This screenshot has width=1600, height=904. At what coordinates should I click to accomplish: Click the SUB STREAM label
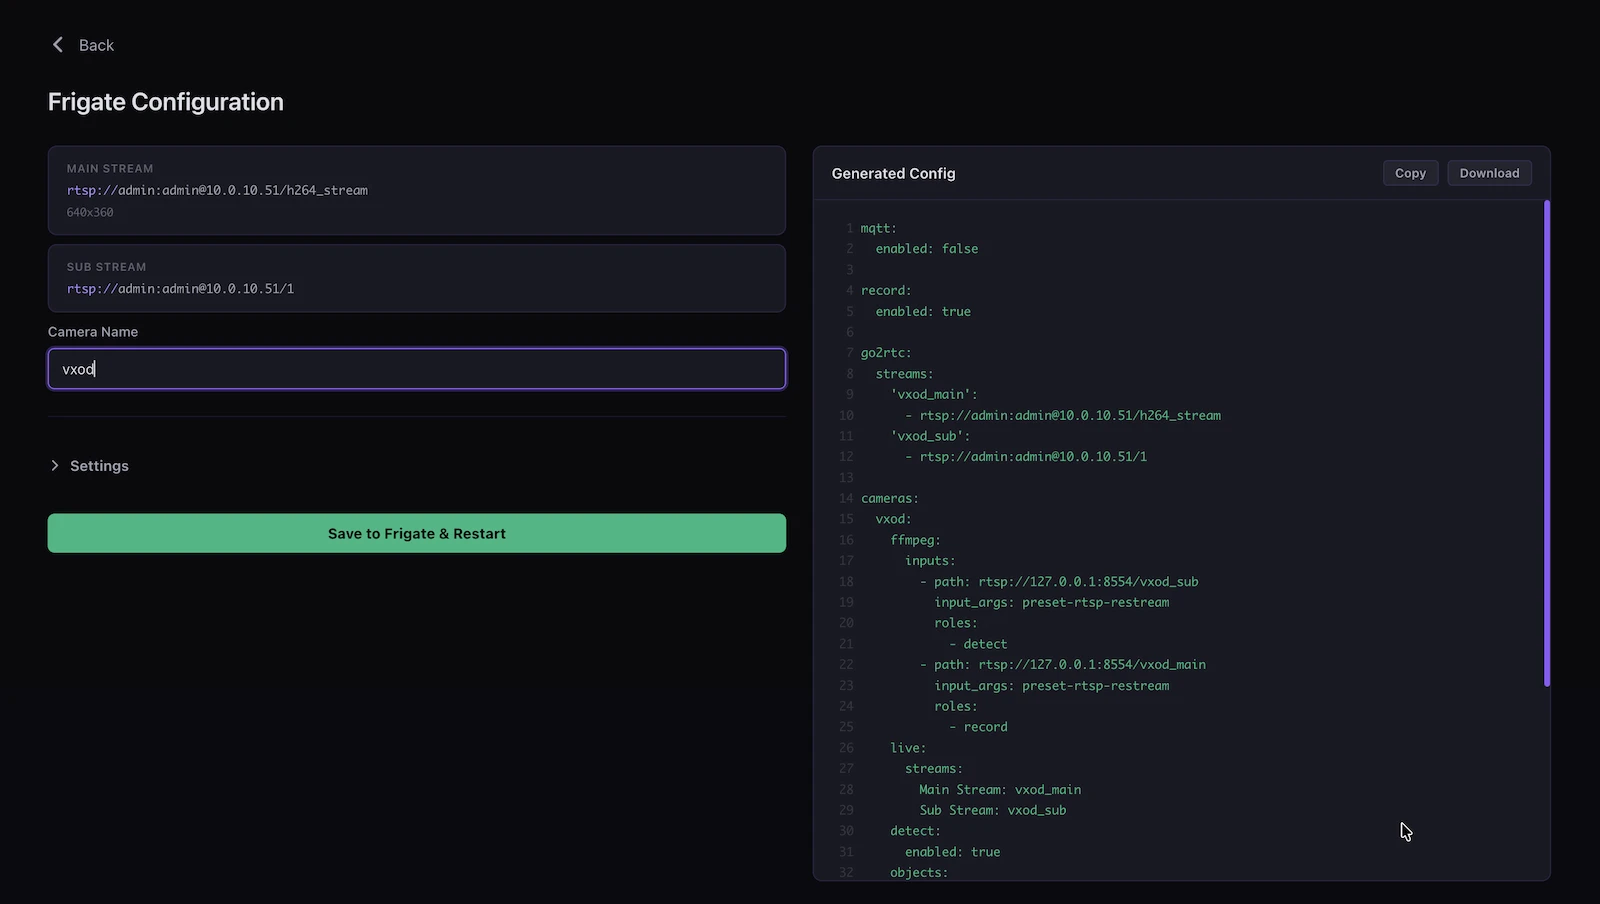coord(106,267)
